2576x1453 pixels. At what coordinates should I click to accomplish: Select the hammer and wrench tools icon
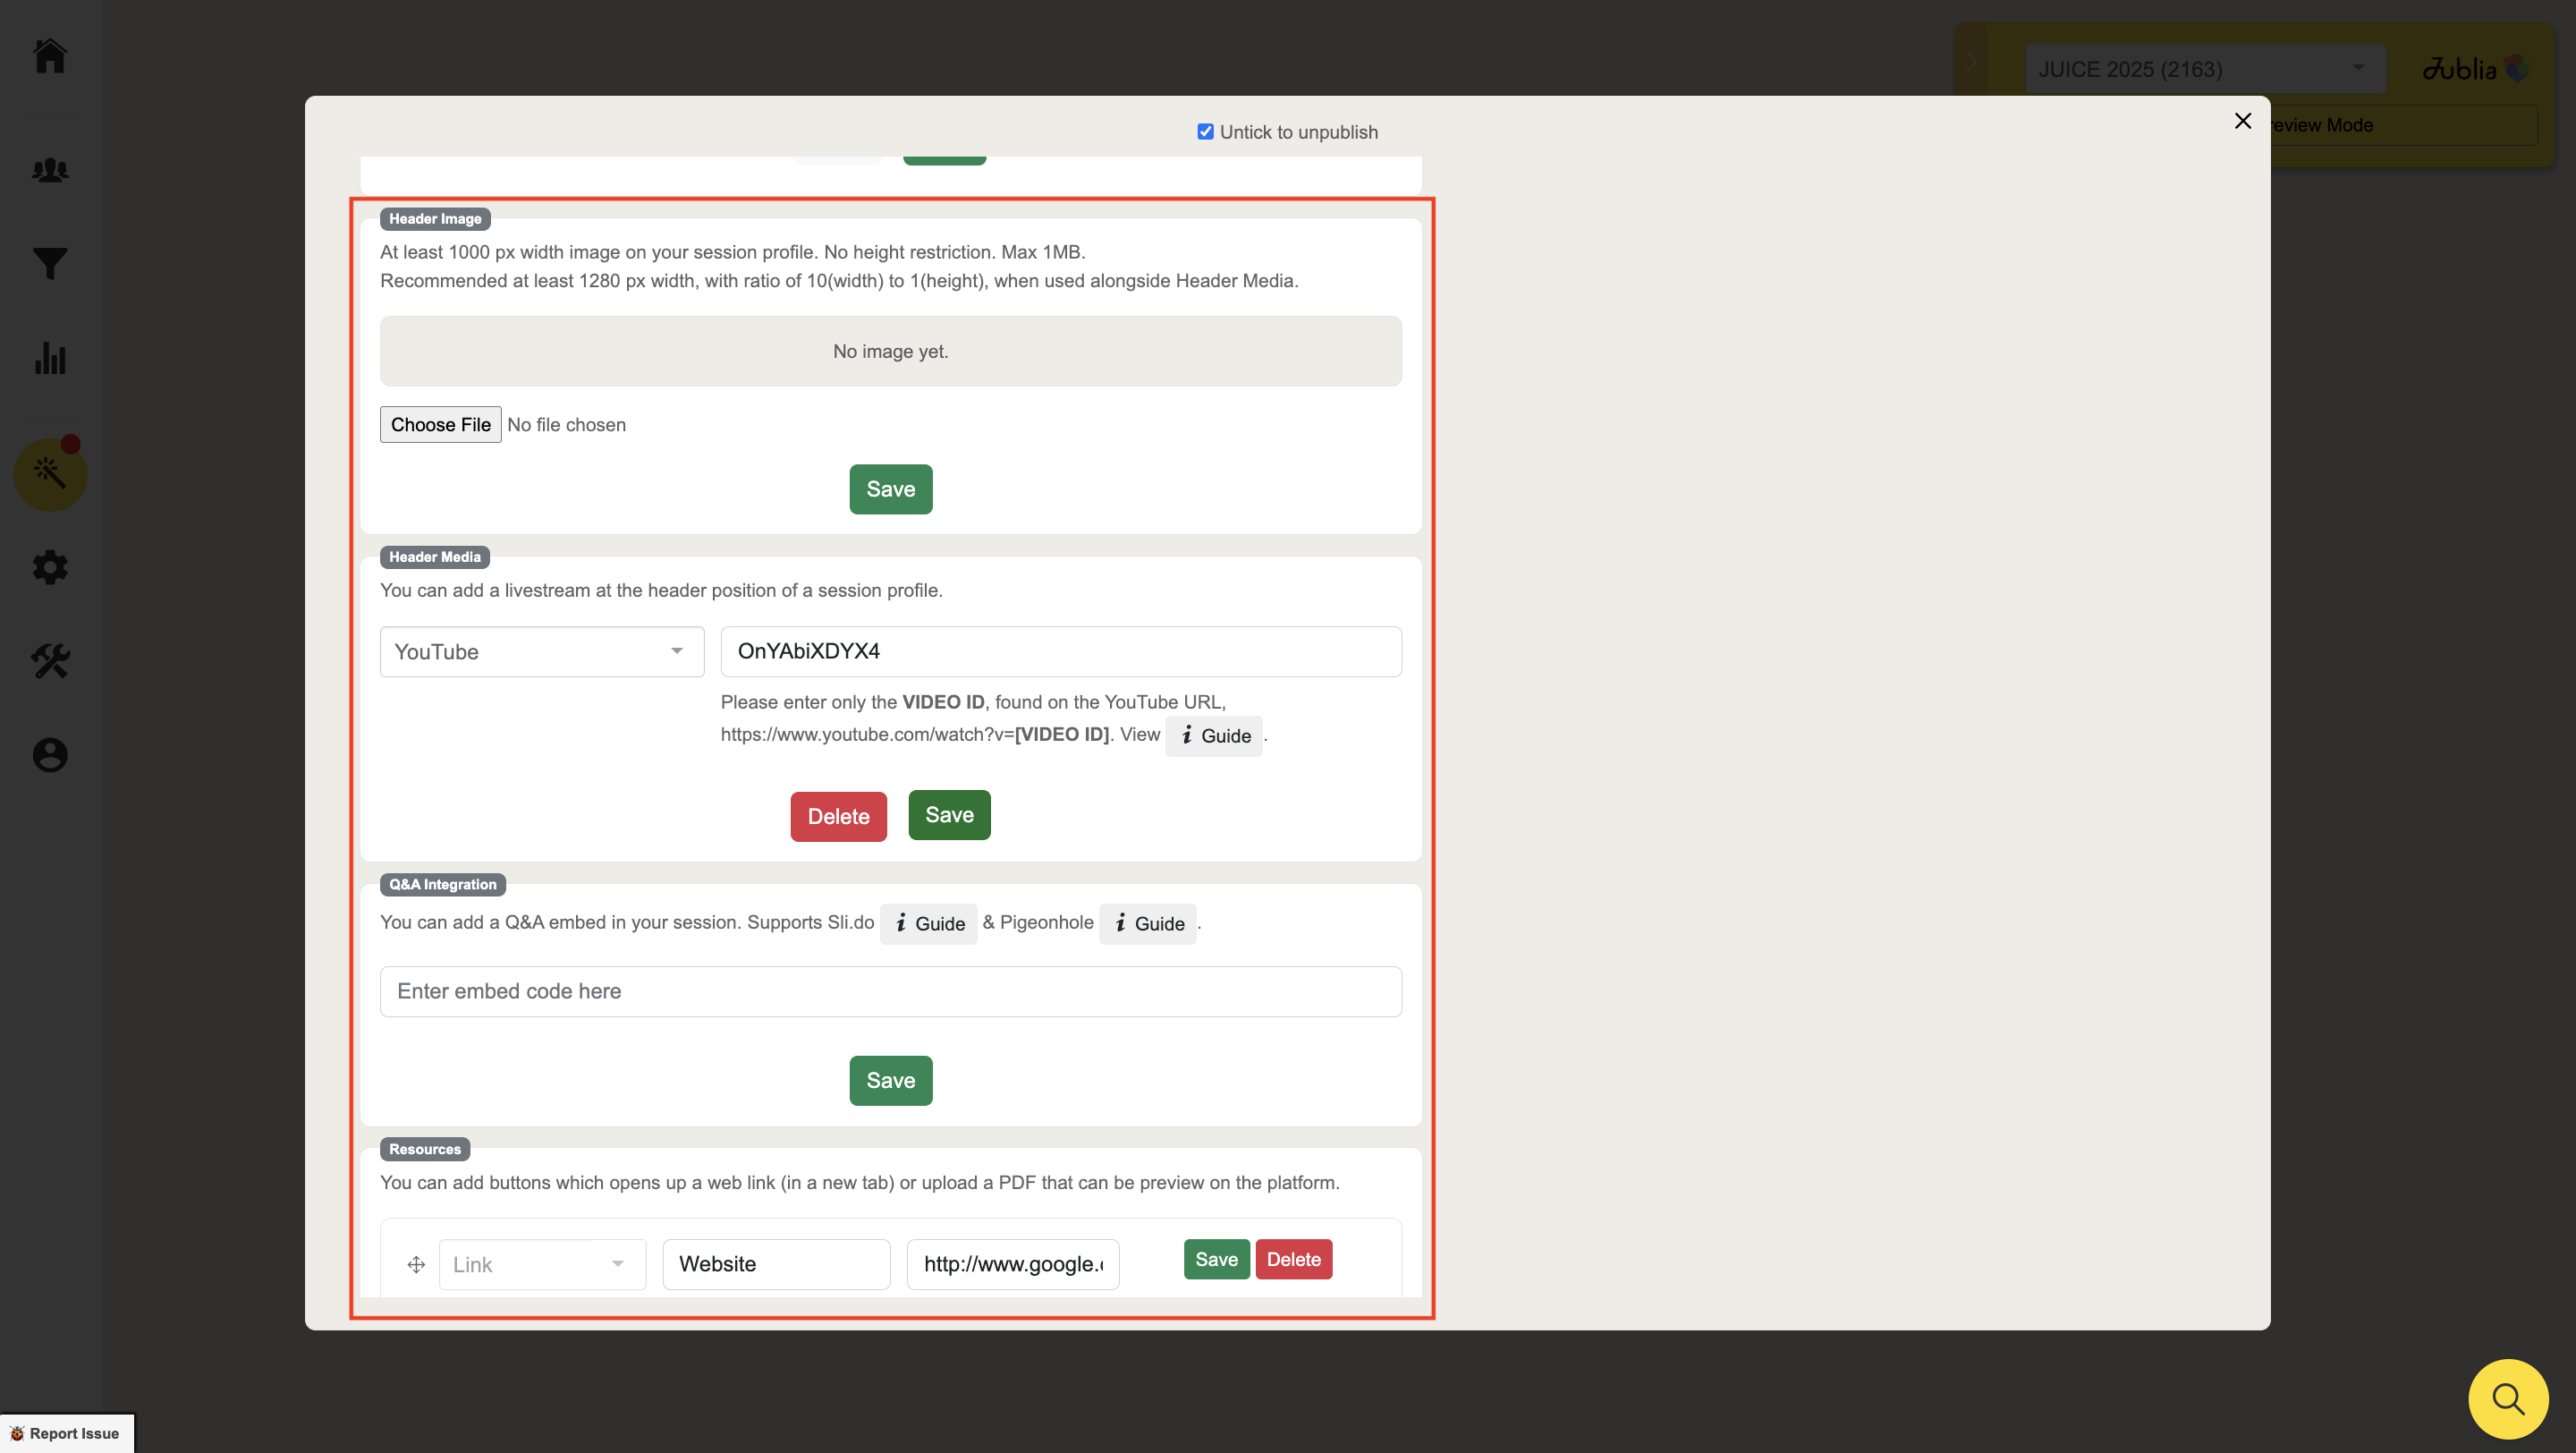coord(50,661)
